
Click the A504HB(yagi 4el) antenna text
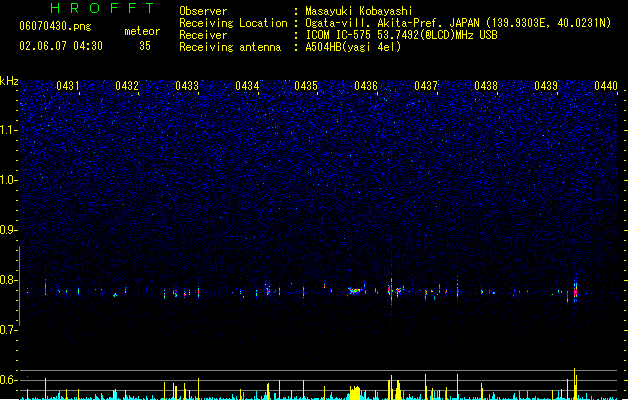pyautogui.click(x=353, y=47)
